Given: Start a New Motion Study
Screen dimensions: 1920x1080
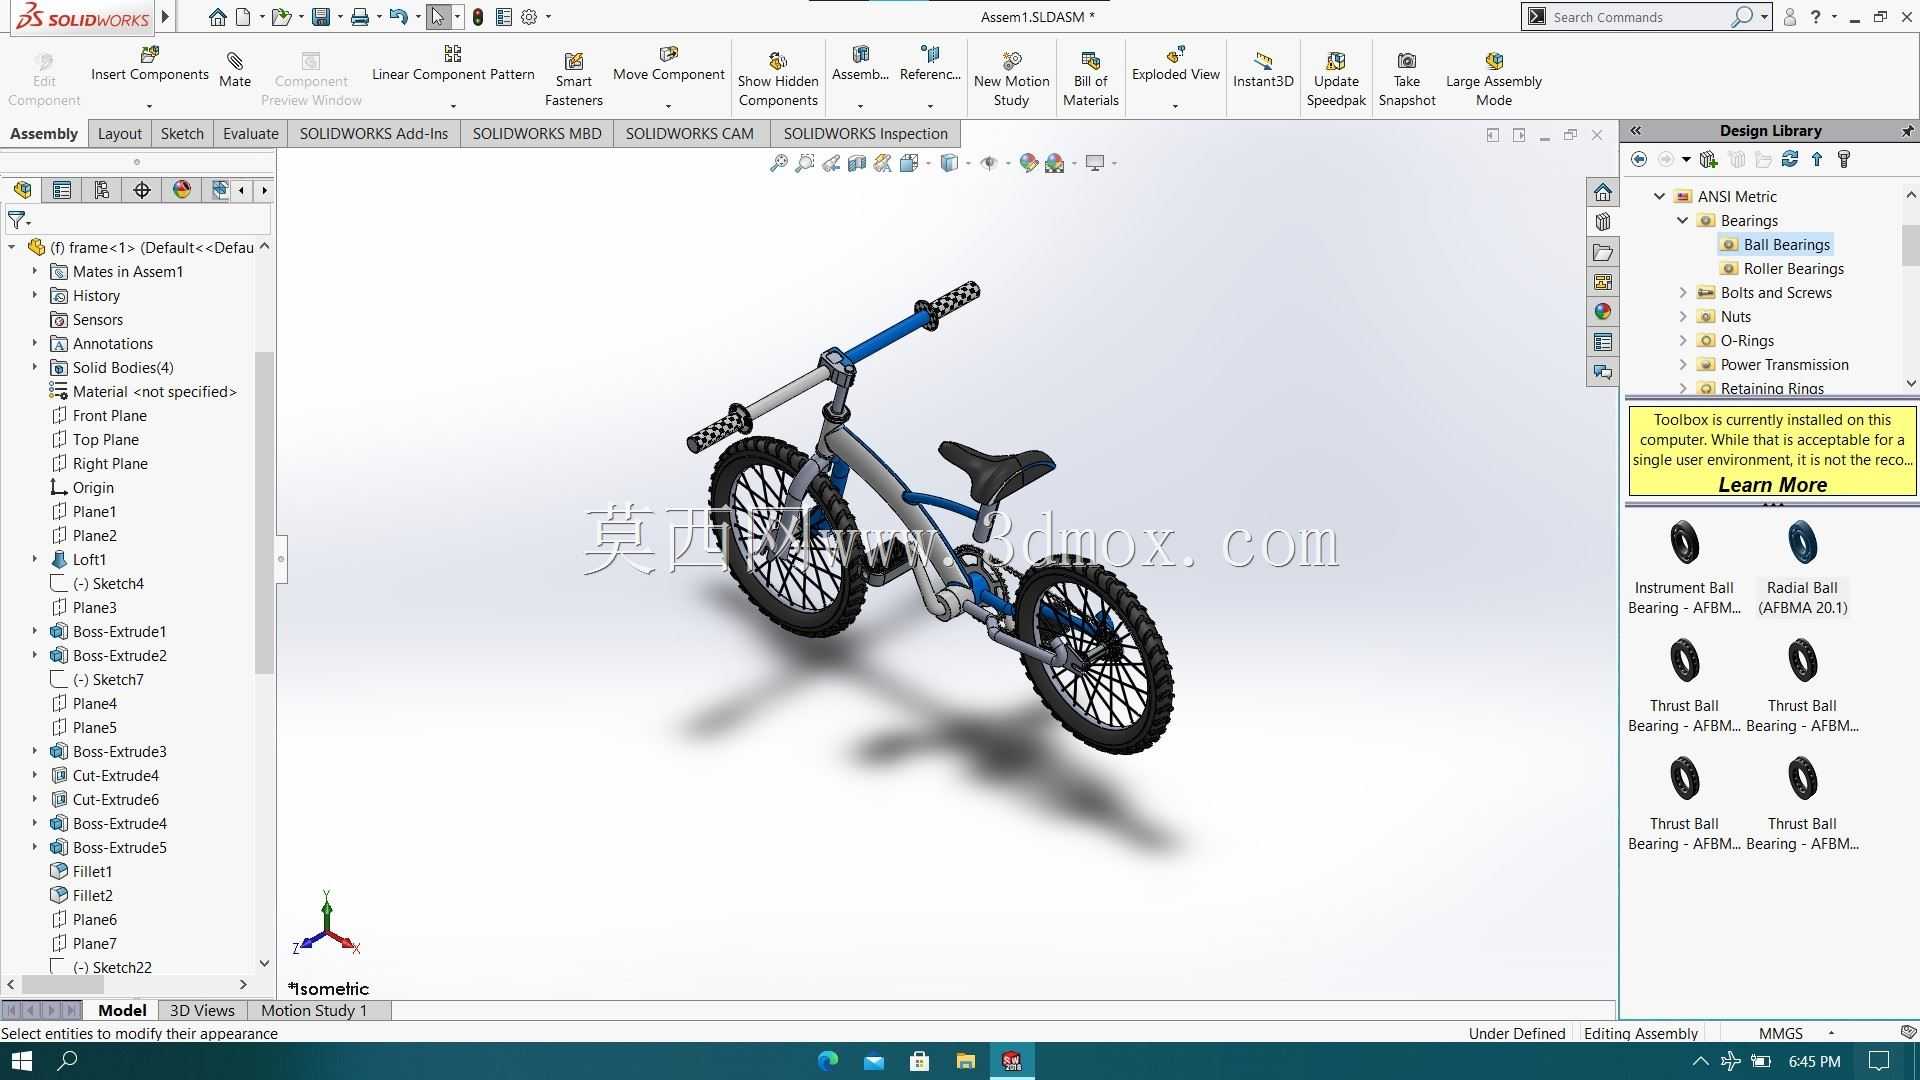Looking at the screenshot, I should pyautogui.click(x=1012, y=61).
